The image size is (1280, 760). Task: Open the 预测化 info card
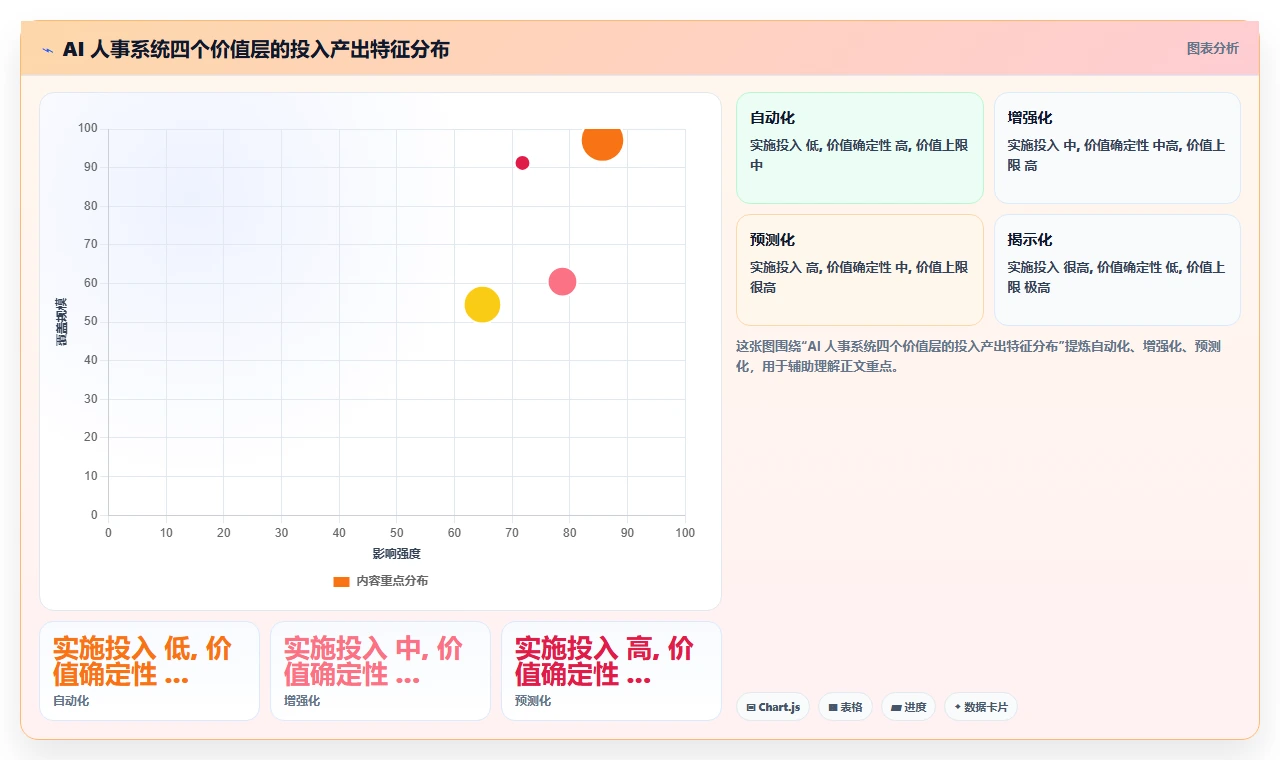tap(860, 270)
